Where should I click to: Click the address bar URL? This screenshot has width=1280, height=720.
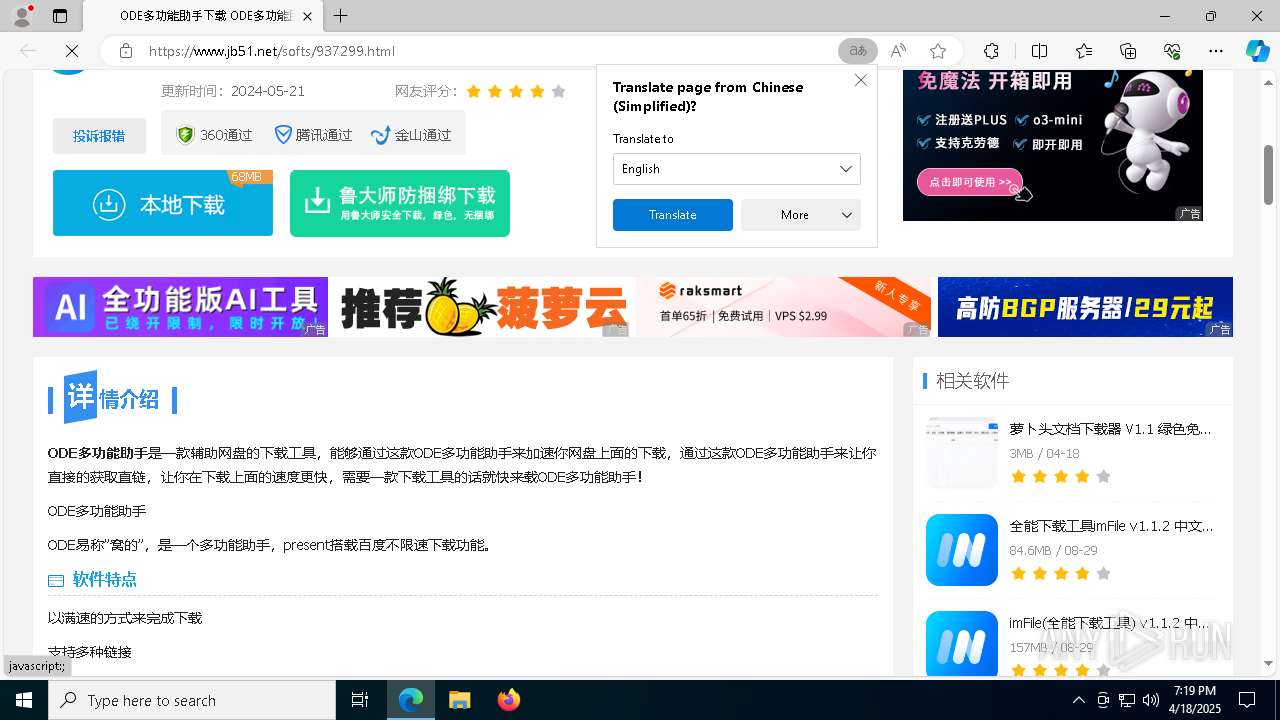click(272, 51)
